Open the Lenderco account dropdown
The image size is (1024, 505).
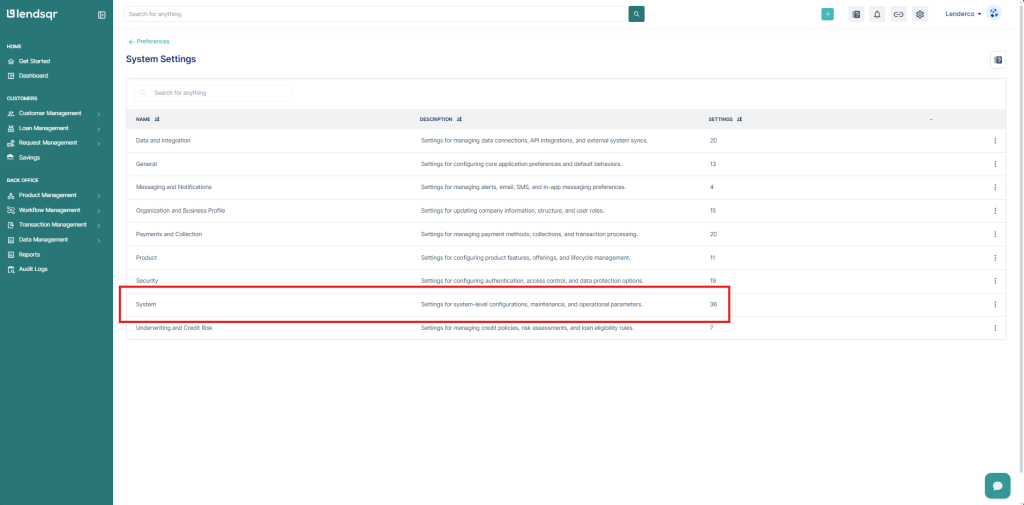(964, 14)
